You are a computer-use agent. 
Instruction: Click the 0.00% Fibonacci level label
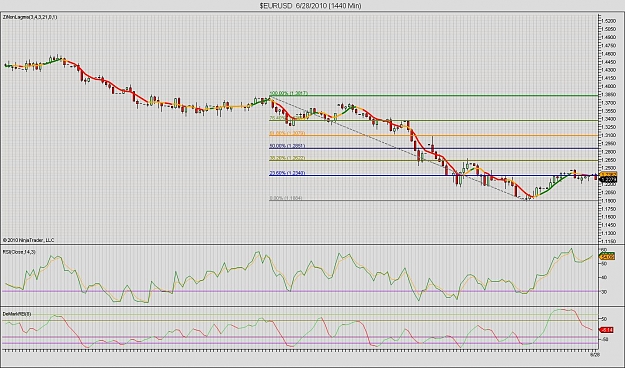[286, 198]
